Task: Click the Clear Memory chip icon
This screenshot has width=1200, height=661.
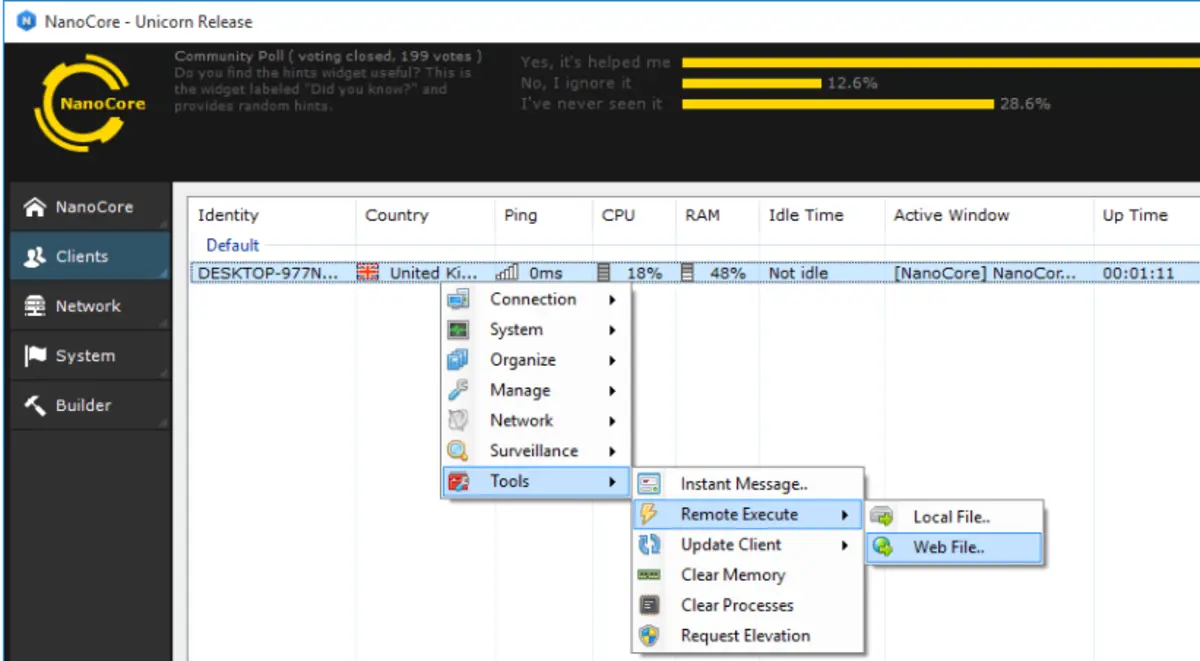Action: [649, 575]
